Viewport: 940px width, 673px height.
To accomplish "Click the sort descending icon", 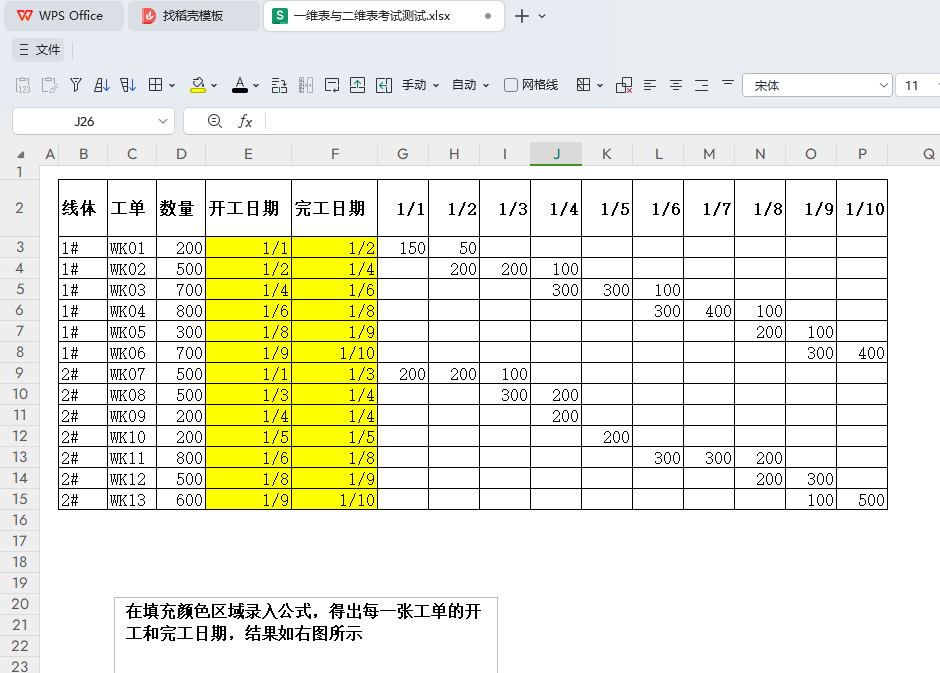I will click(x=128, y=85).
